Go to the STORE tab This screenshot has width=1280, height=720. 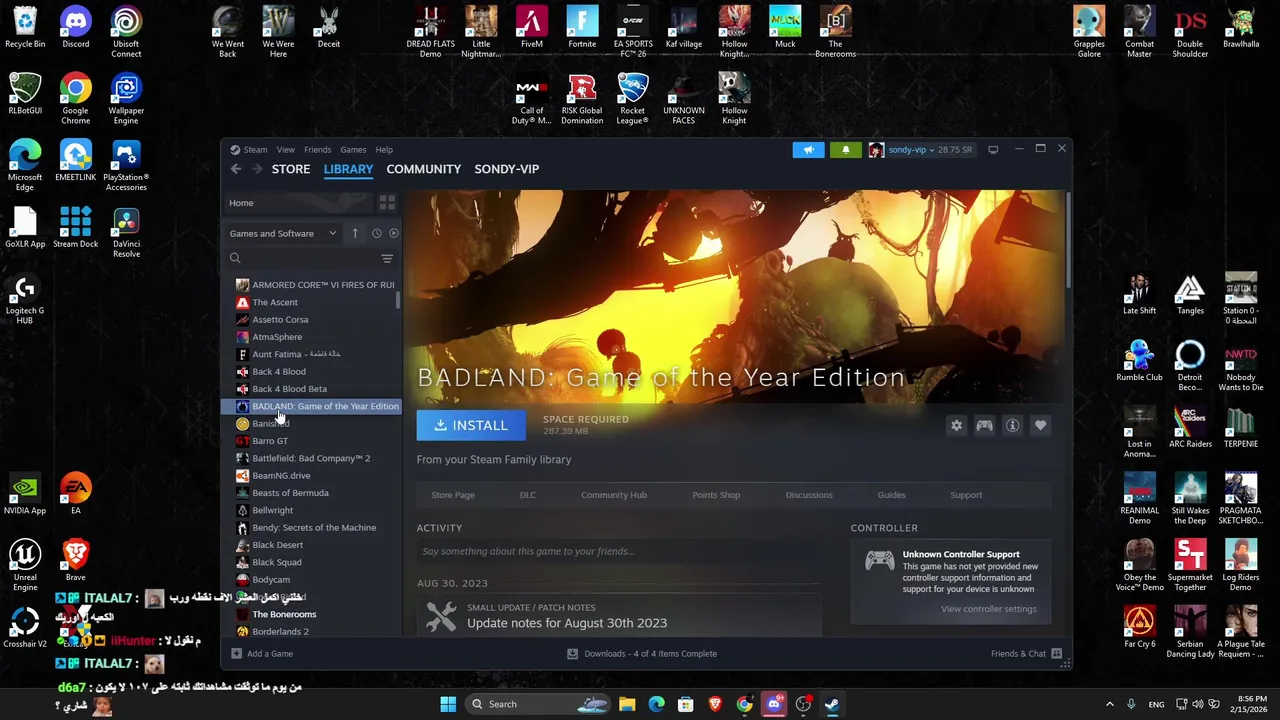[x=291, y=169]
